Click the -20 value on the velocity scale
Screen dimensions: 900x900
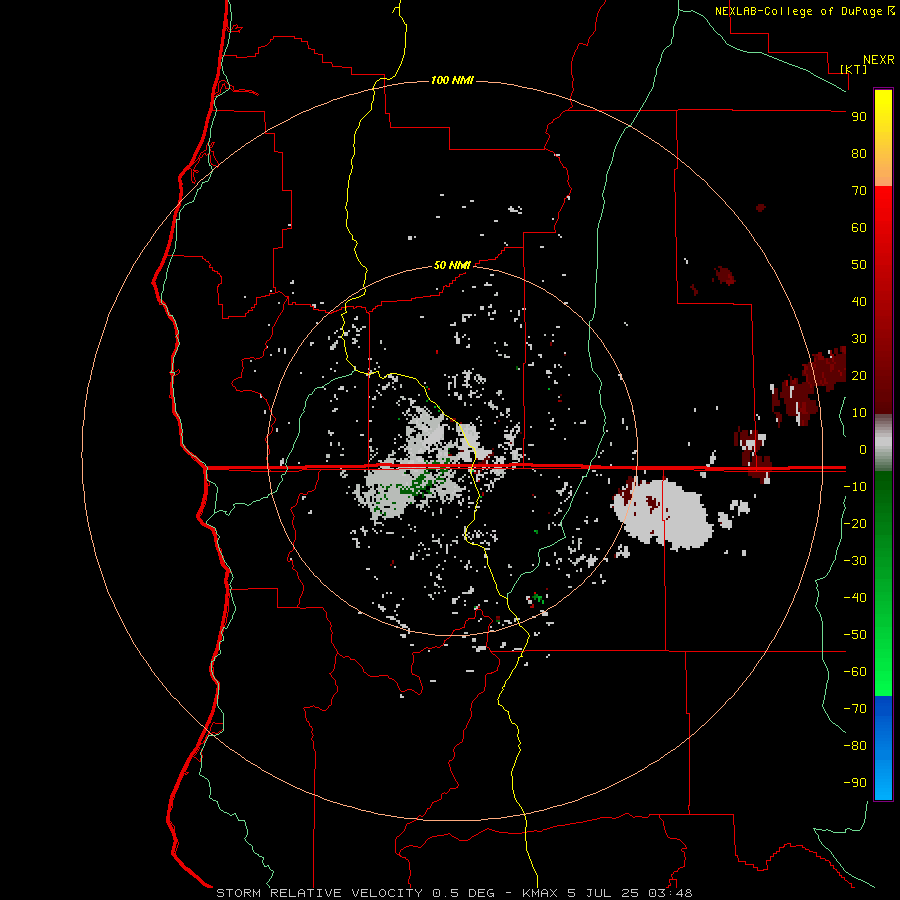pyautogui.click(x=855, y=523)
